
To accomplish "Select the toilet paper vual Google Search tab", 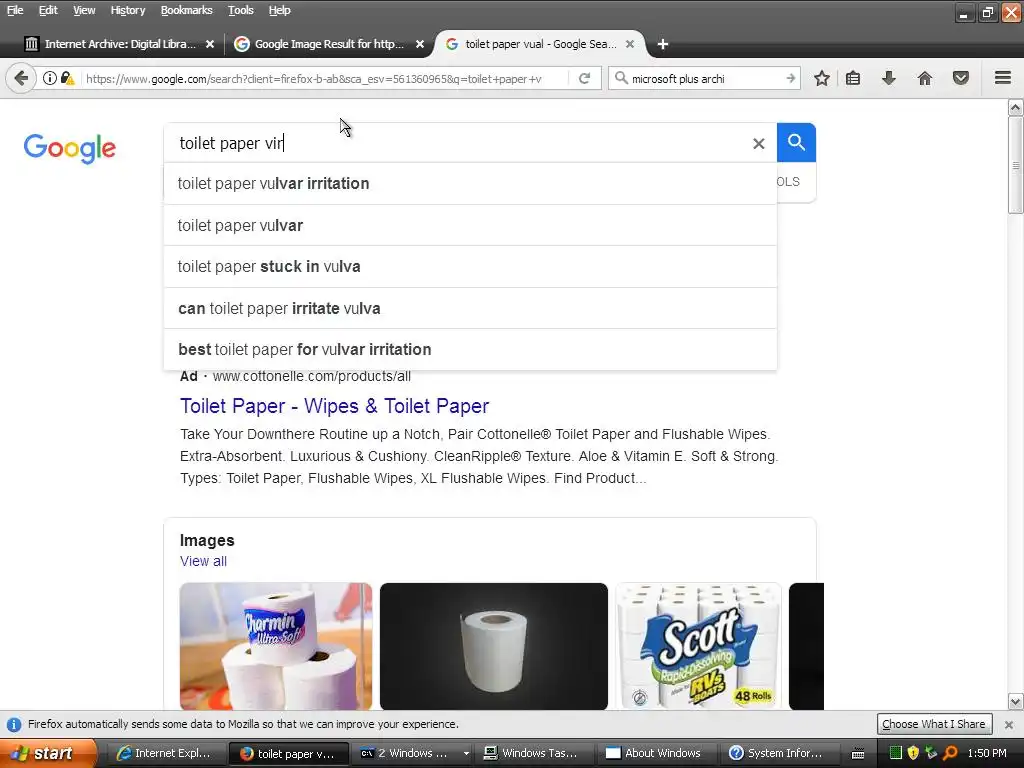I will [539, 44].
